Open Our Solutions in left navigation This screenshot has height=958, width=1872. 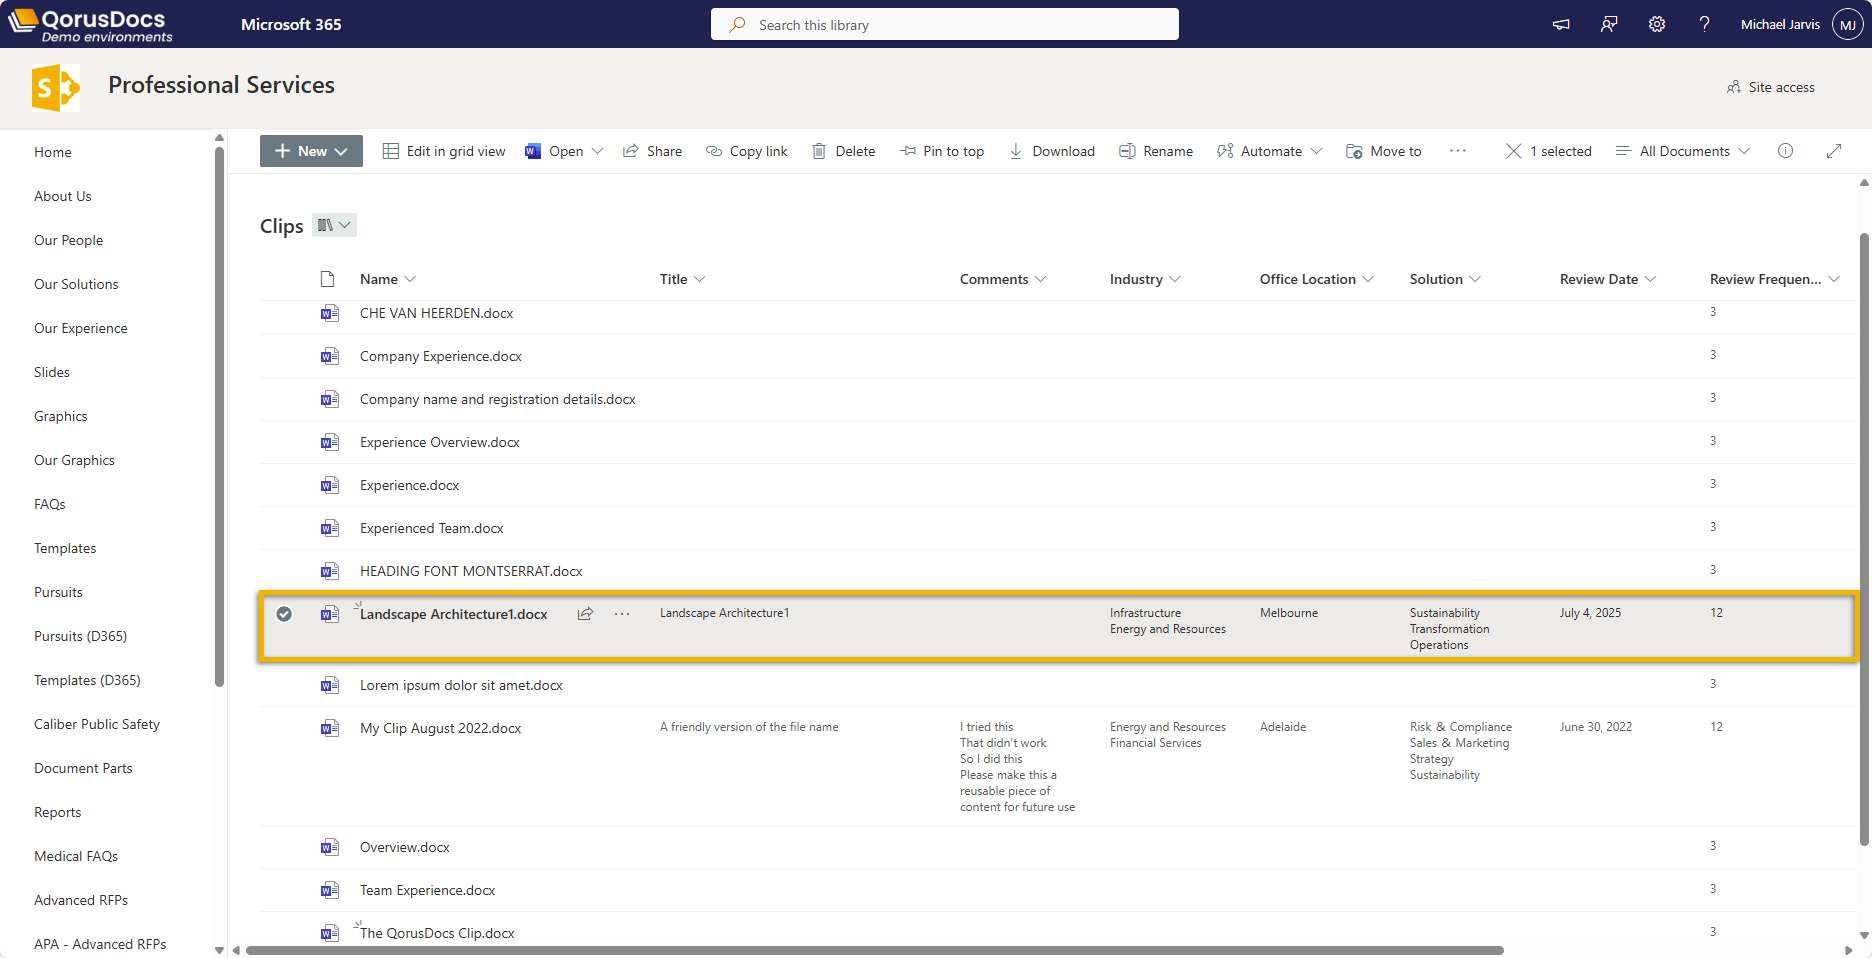point(76,284)
